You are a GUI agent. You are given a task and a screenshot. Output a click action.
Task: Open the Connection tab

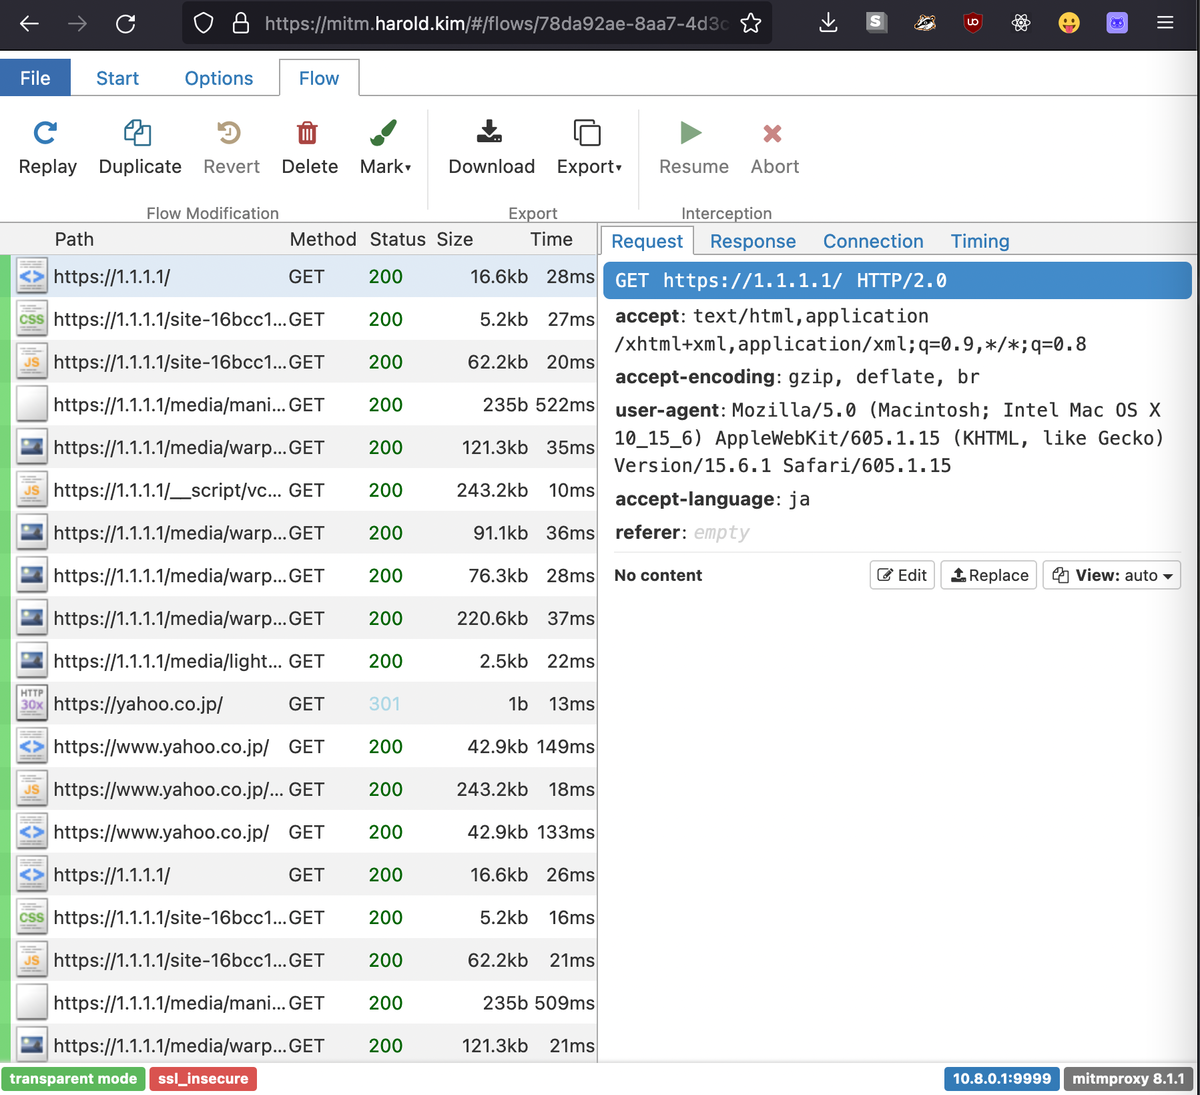[x=873, y=241]
